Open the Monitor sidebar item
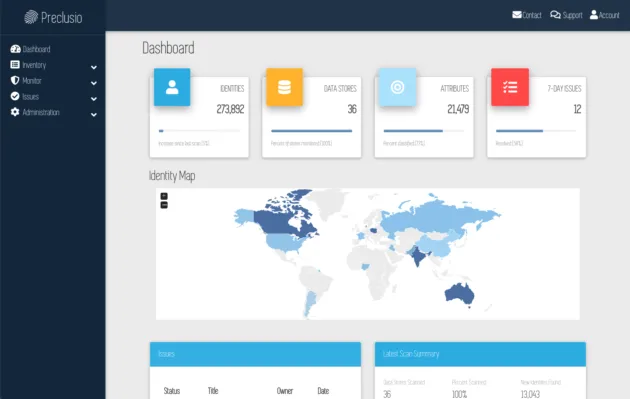This screenshot has height=399, width=630. coord(32,81)
